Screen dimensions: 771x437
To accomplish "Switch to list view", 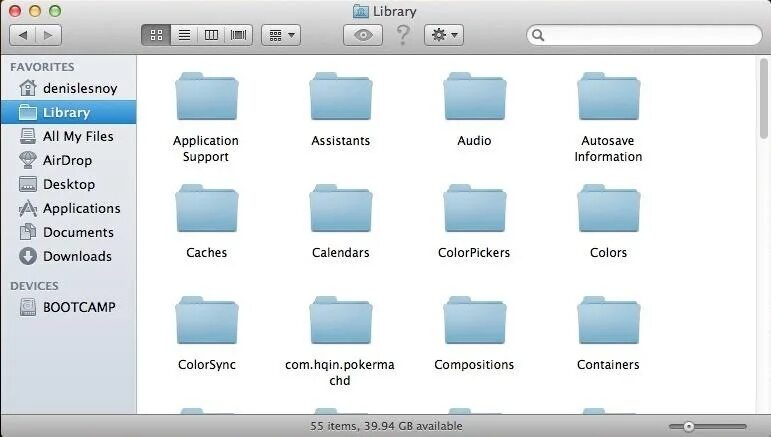I will point(184,35).
